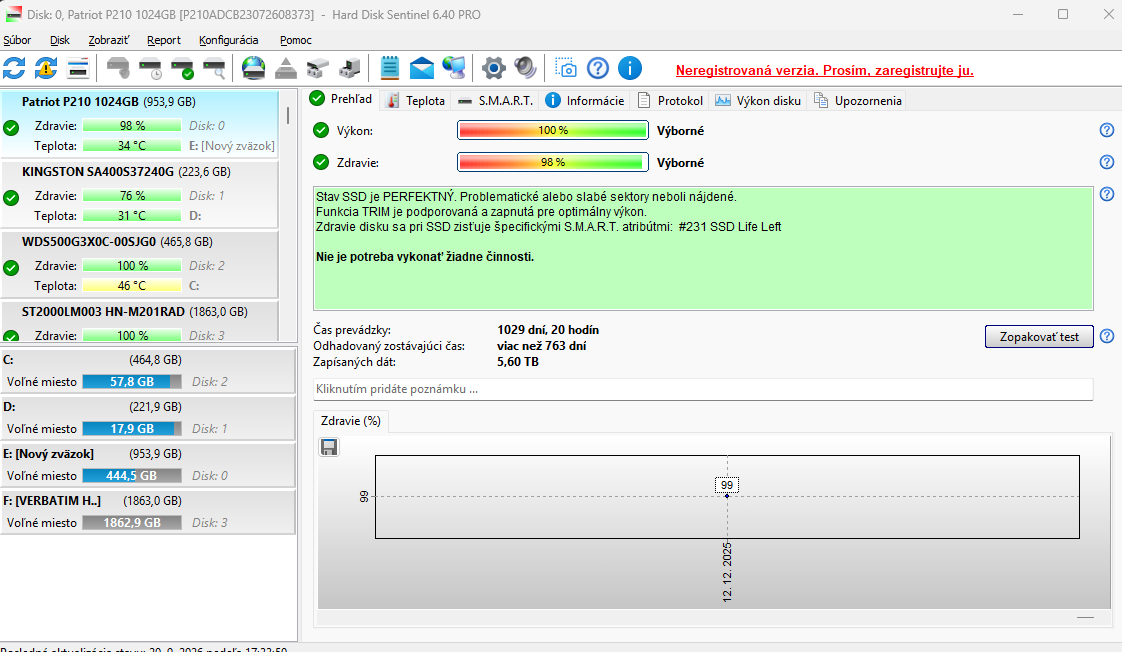Click the disk with clock toolbar icon
Image resolution: width=1122 pixels, height=652 pixels.
point(150,69)
